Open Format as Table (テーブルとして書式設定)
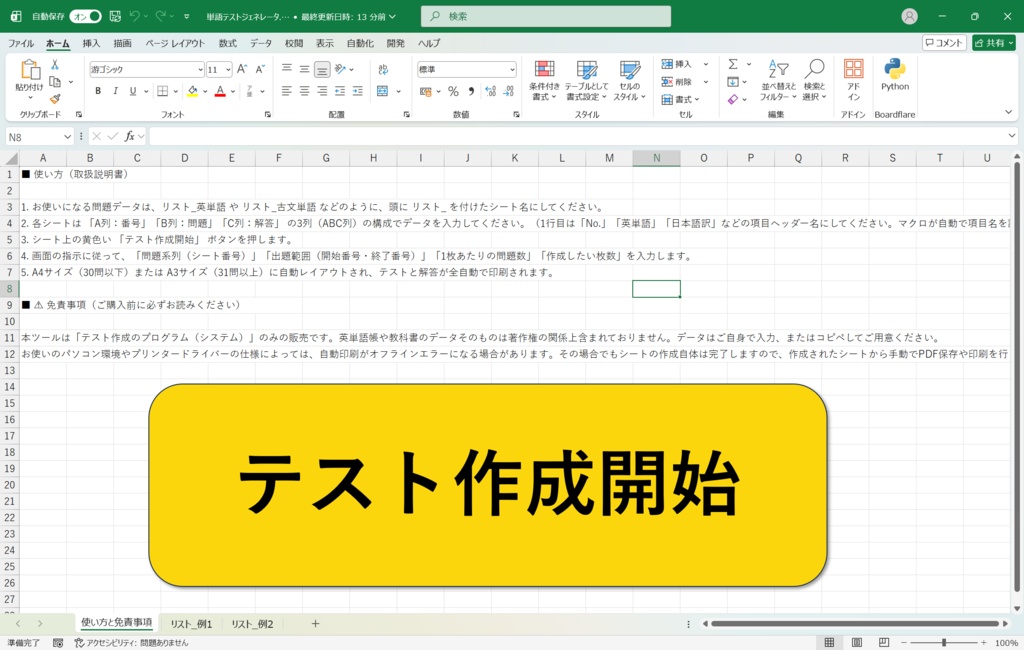This screenshot has height=650, width=1024. click(586, 80)
